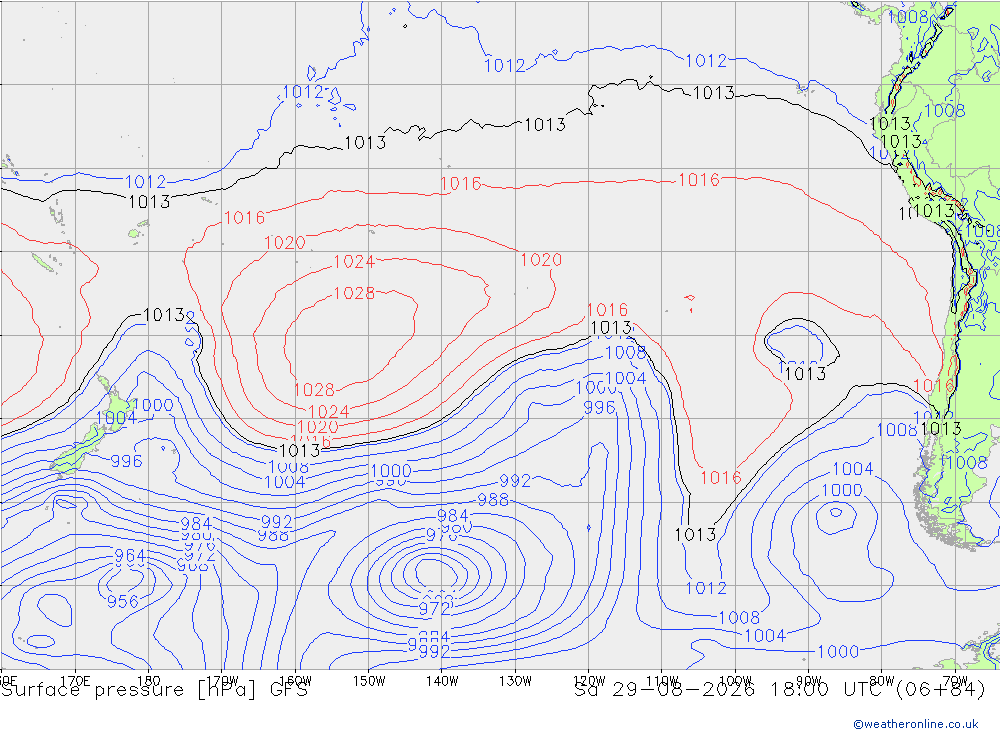Viewport: 1000px width, 733px height.
Task: Click the 964 isobar label
Action: point(130,555)
